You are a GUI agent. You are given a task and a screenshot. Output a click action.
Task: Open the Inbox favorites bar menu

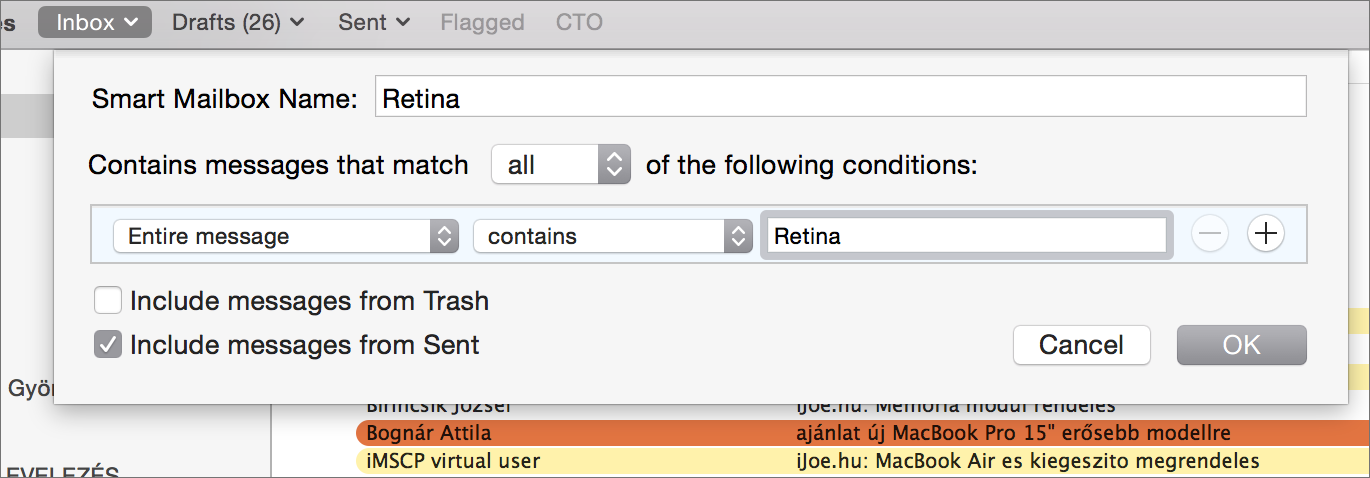pos(95,22)
